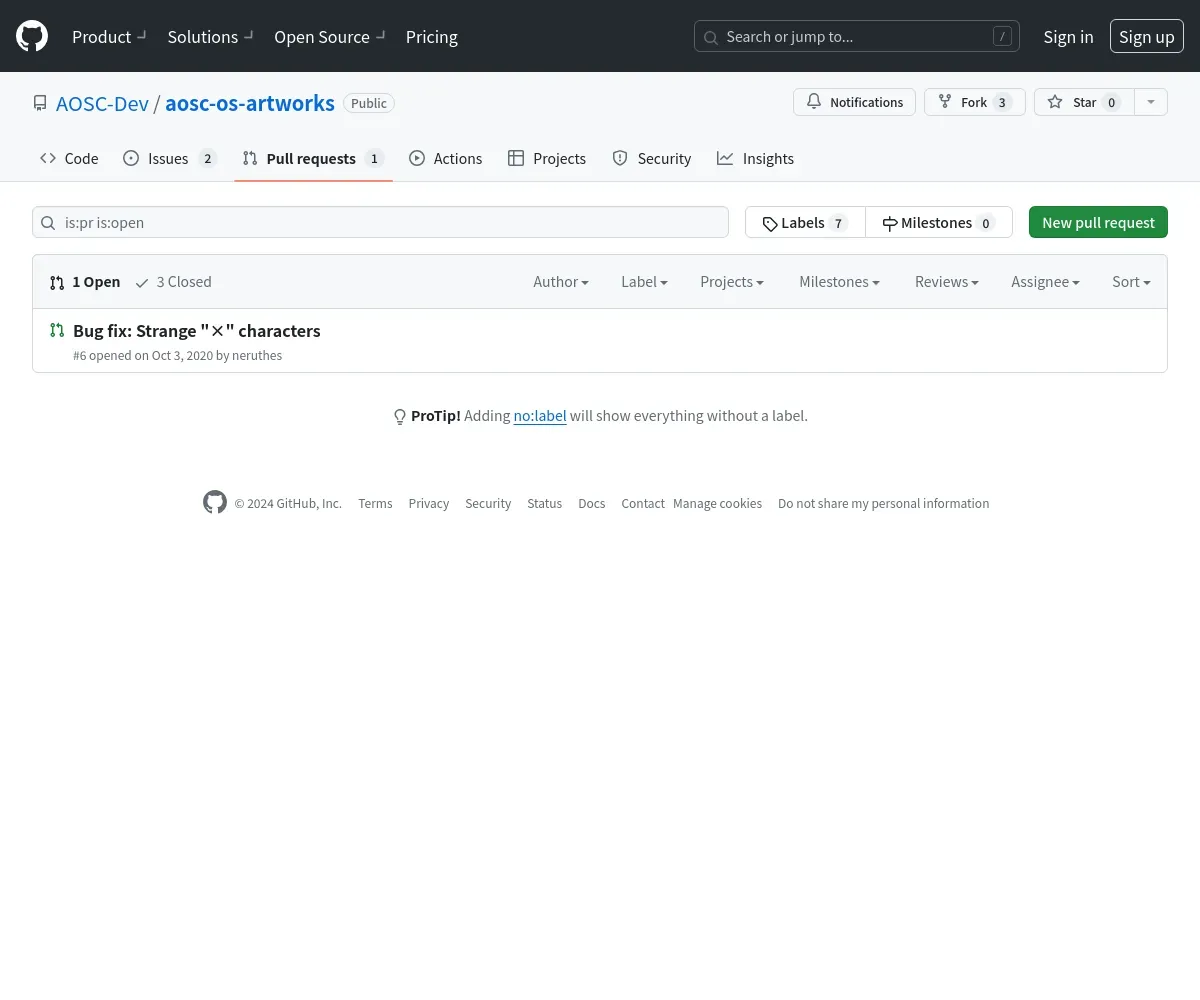Image resolution: width=1200 pixels, height=1000 pixels.
Task: Click the slash shortcut key icon in search
Action: tap(1002, 37)
